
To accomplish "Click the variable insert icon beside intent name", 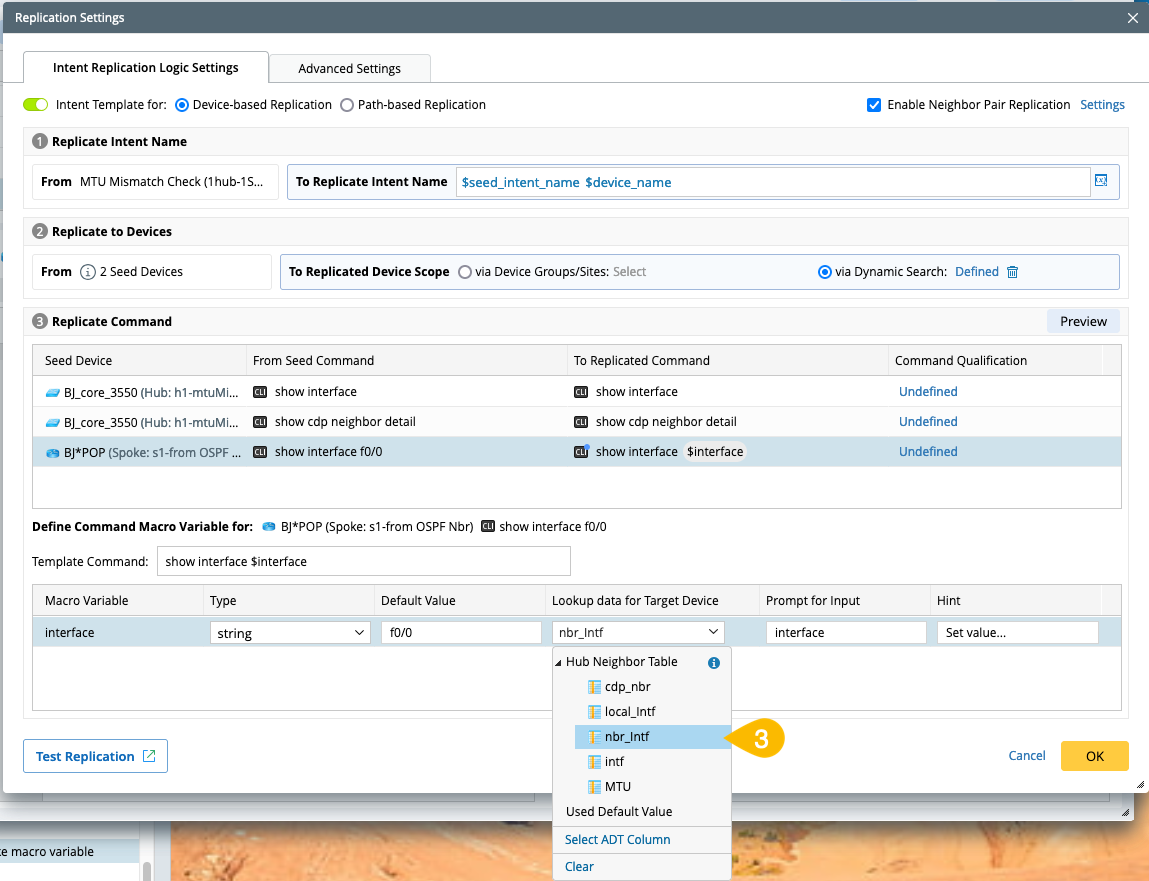I will pyautogui.click(x=1101, y=181).
